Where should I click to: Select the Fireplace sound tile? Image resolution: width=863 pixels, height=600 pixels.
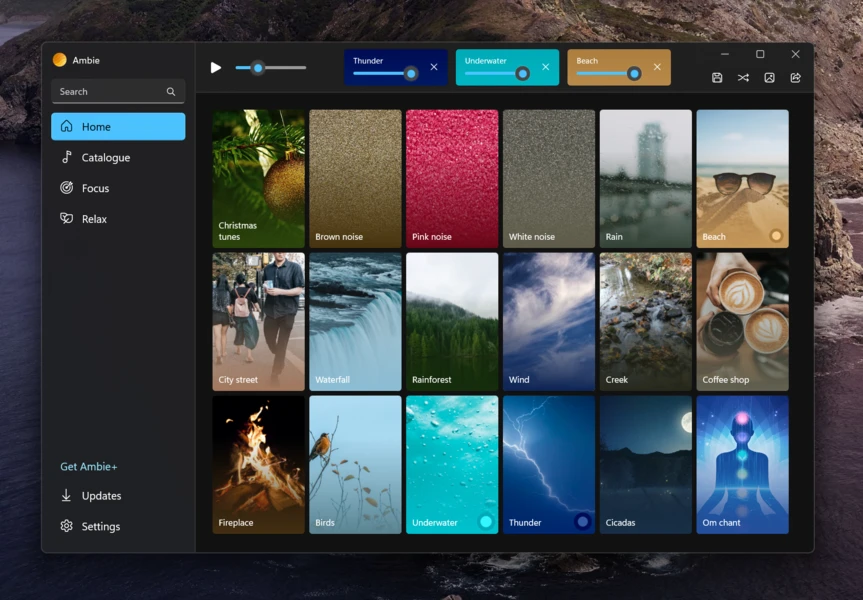(258, 463)
